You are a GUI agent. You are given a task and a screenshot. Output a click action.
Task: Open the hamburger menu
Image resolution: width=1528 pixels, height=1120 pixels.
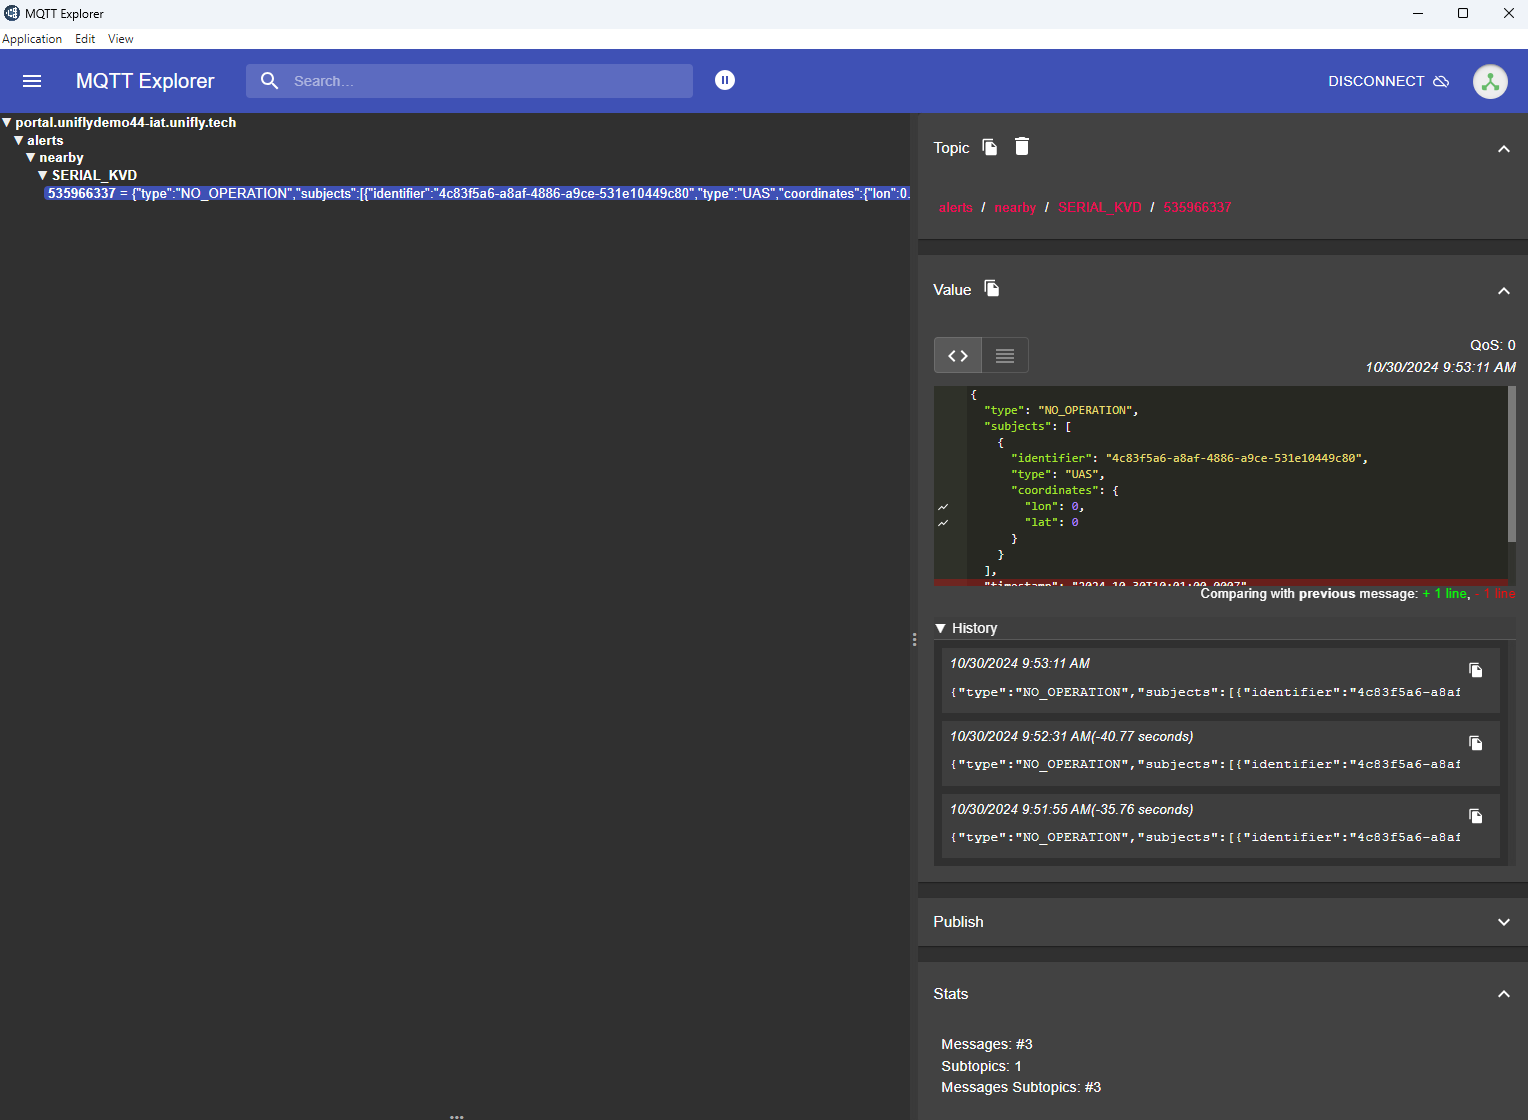point(32,81)
